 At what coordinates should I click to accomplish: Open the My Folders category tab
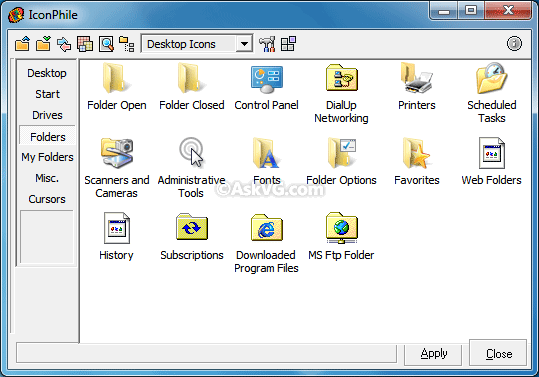(47, 157)
